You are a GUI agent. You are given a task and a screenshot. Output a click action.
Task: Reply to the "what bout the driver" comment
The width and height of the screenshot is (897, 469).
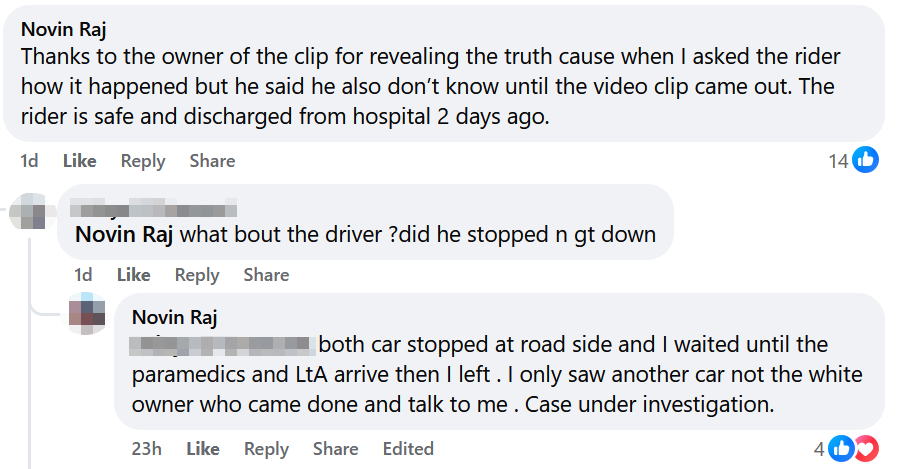[197, 275]
